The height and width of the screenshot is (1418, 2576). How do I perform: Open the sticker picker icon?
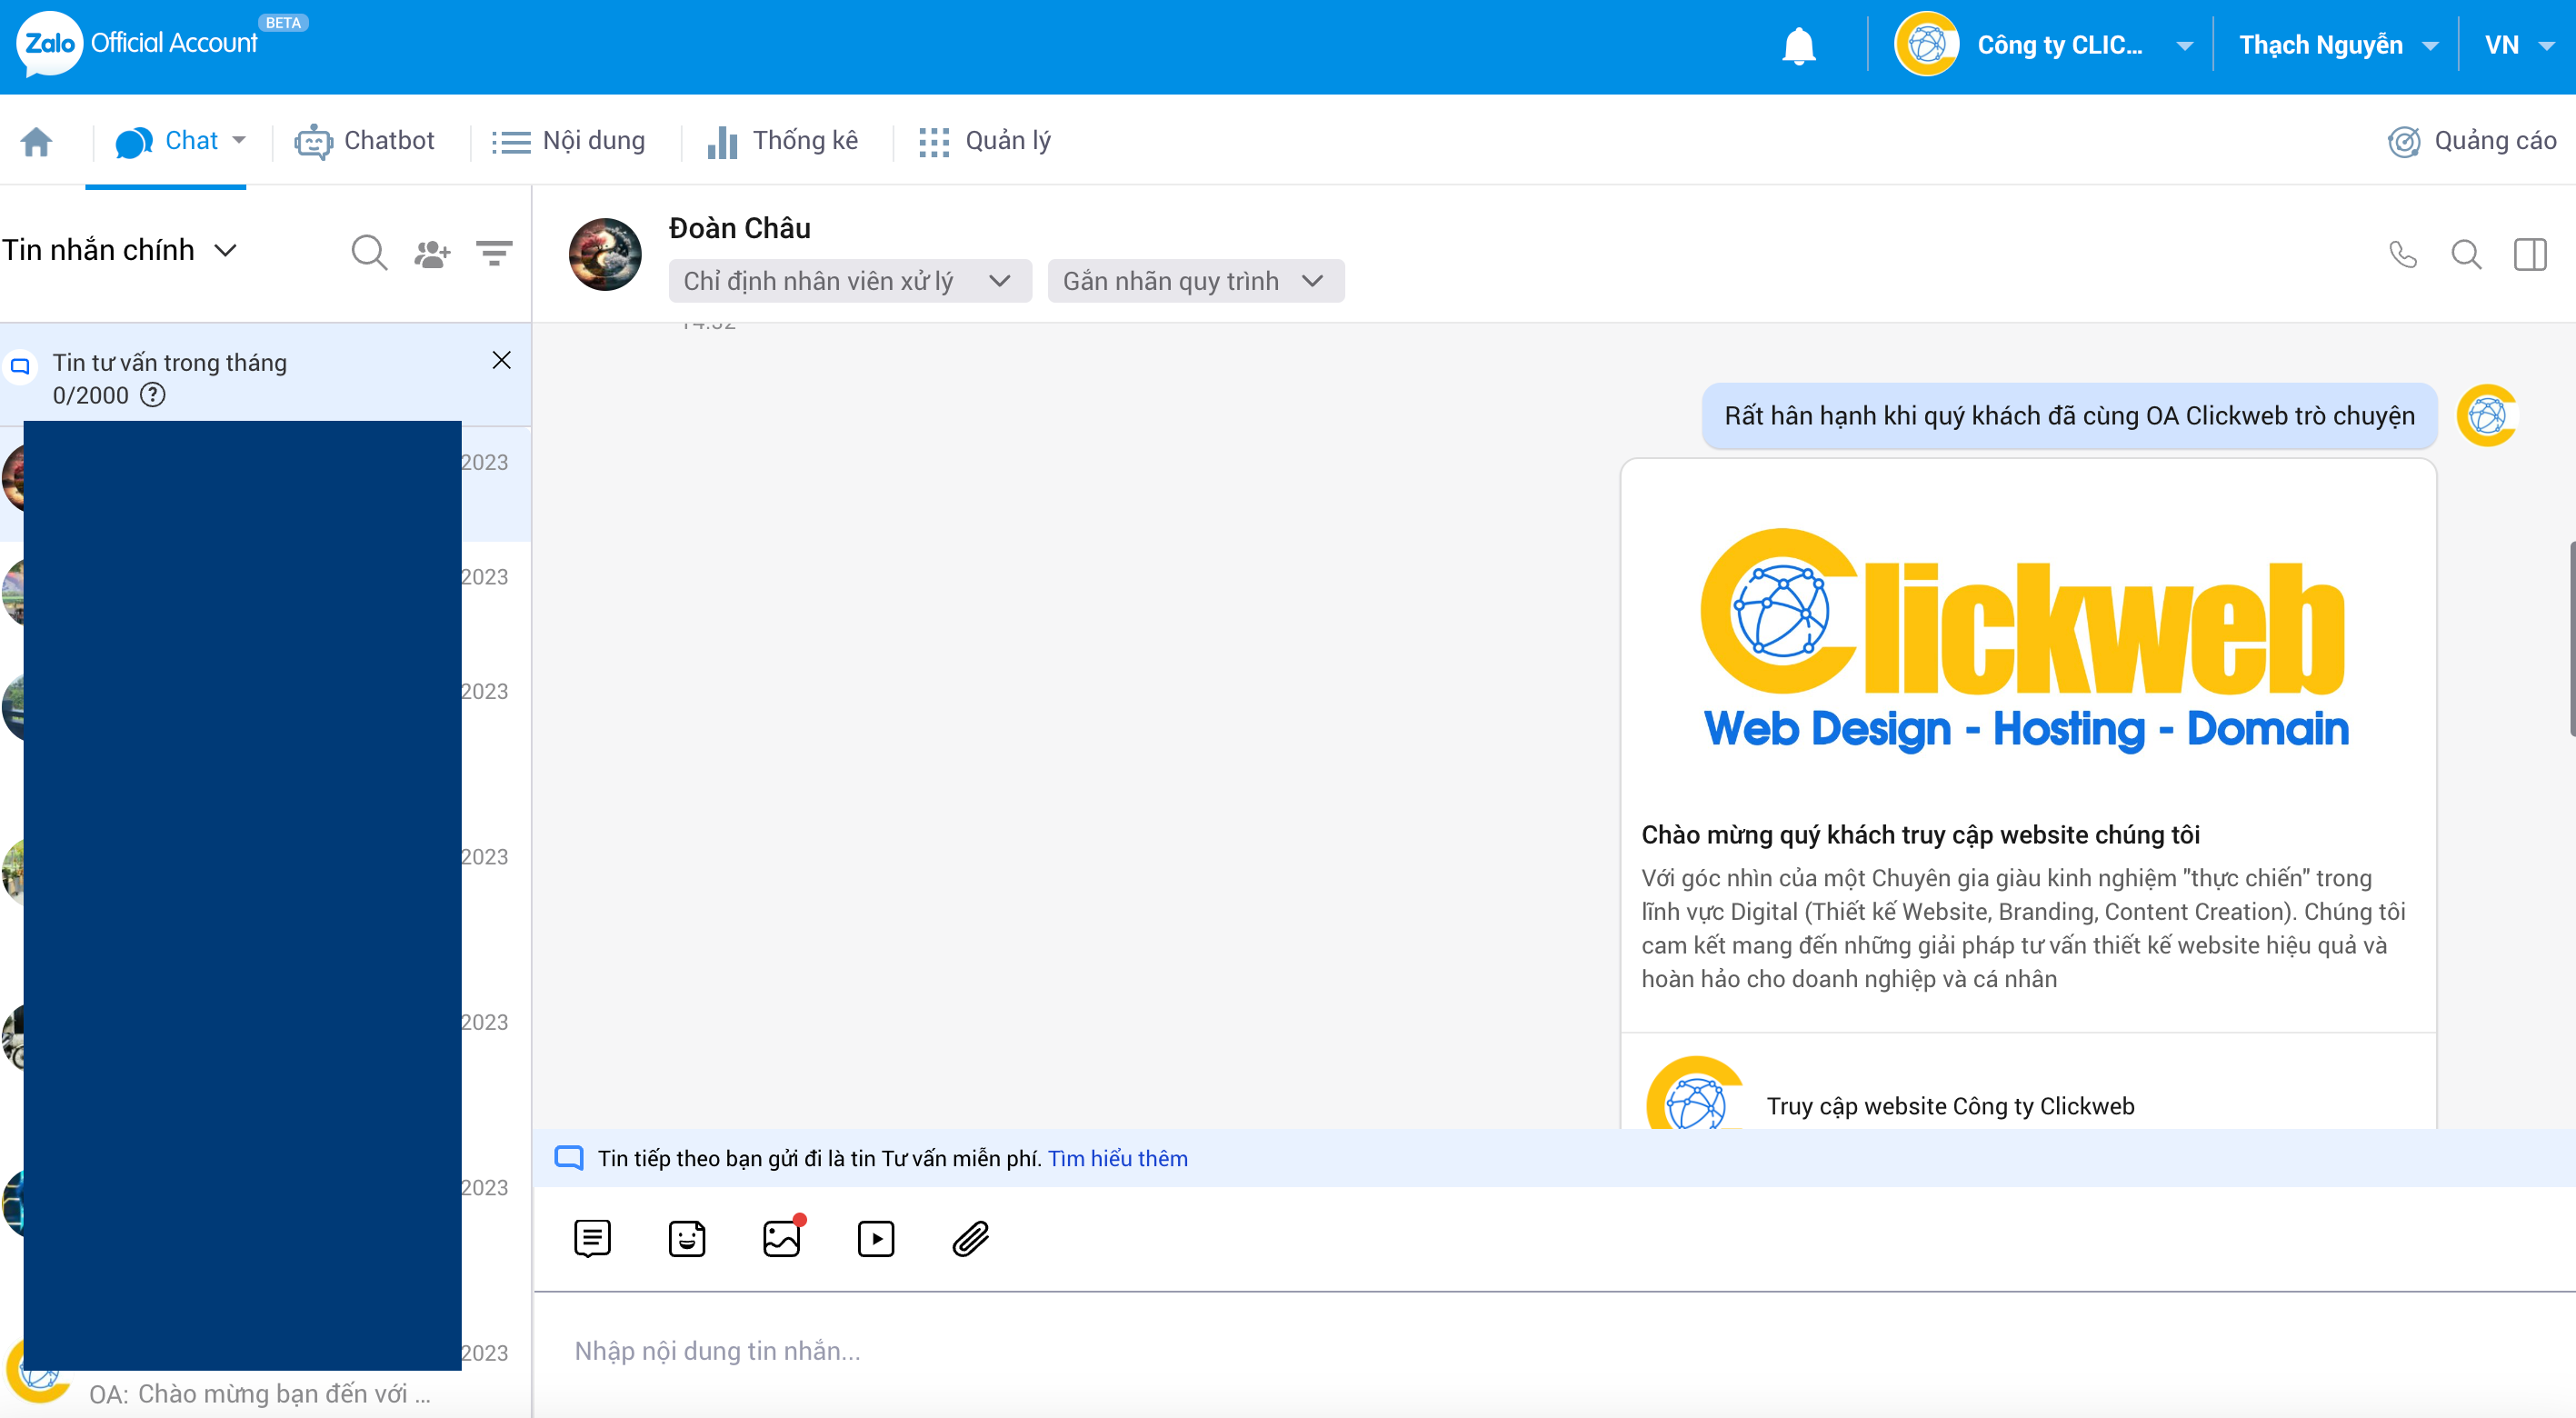[x=687, y=1238]
